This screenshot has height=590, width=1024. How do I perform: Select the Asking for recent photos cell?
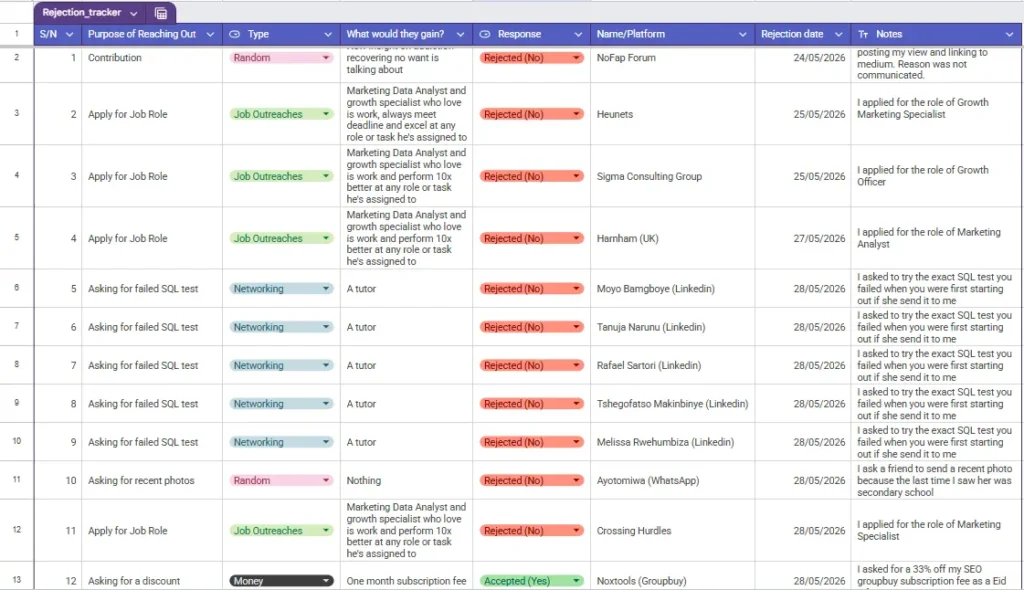[x=152, y=480]
